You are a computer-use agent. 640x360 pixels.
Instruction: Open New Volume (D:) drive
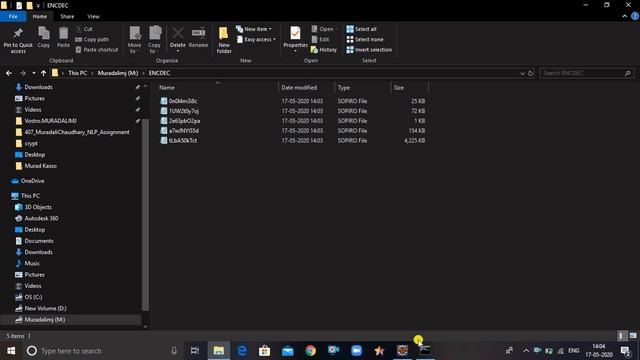[x=45, y=308]
